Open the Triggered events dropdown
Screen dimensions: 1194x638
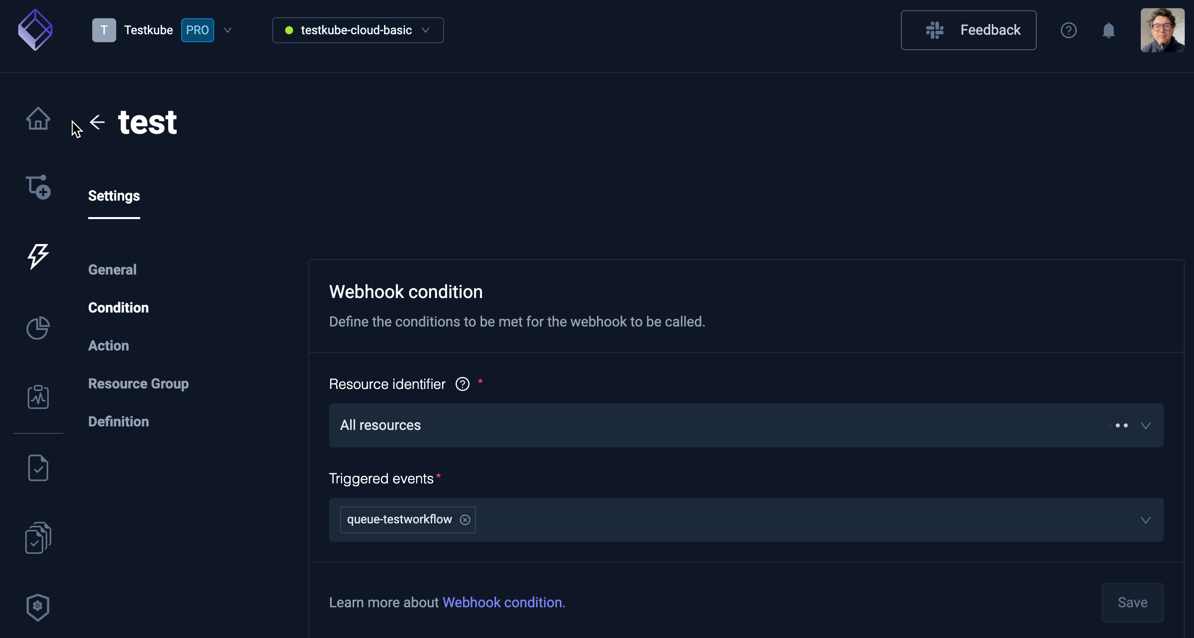click(x=1145, y=519)
